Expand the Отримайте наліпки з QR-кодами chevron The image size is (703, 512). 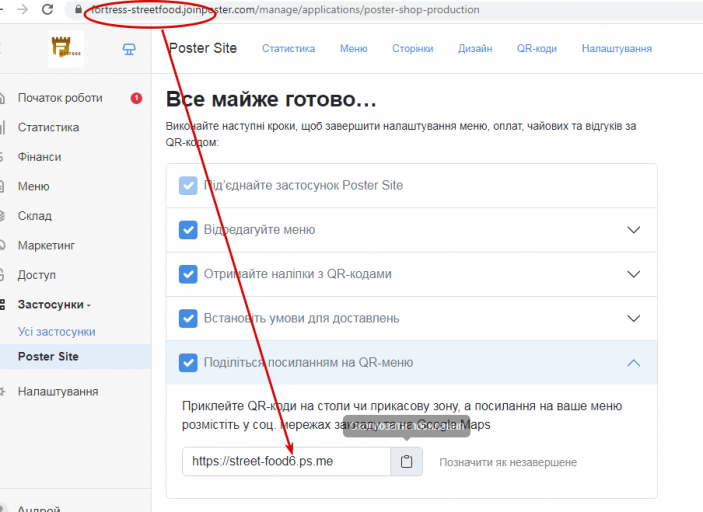pyautogui.click(x=634, y=274)
